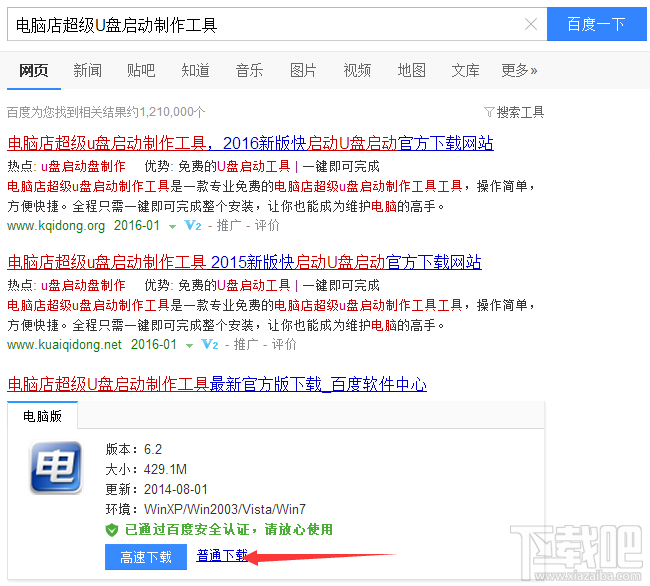Click 推广 label on kuaiqidong.net result
Image resolution: width=650 pixels, height=586 pixels.
[x=246, y=344]
